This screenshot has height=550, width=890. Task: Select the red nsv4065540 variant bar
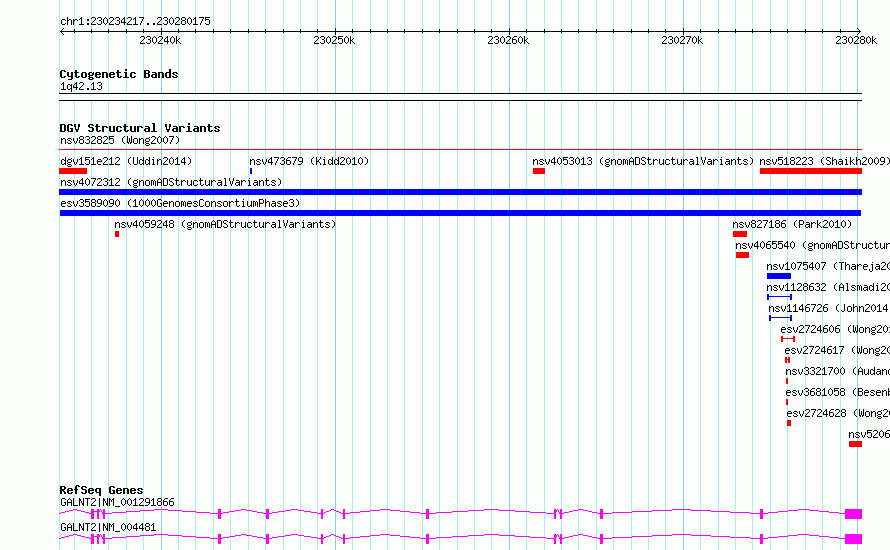pos(742,255)
